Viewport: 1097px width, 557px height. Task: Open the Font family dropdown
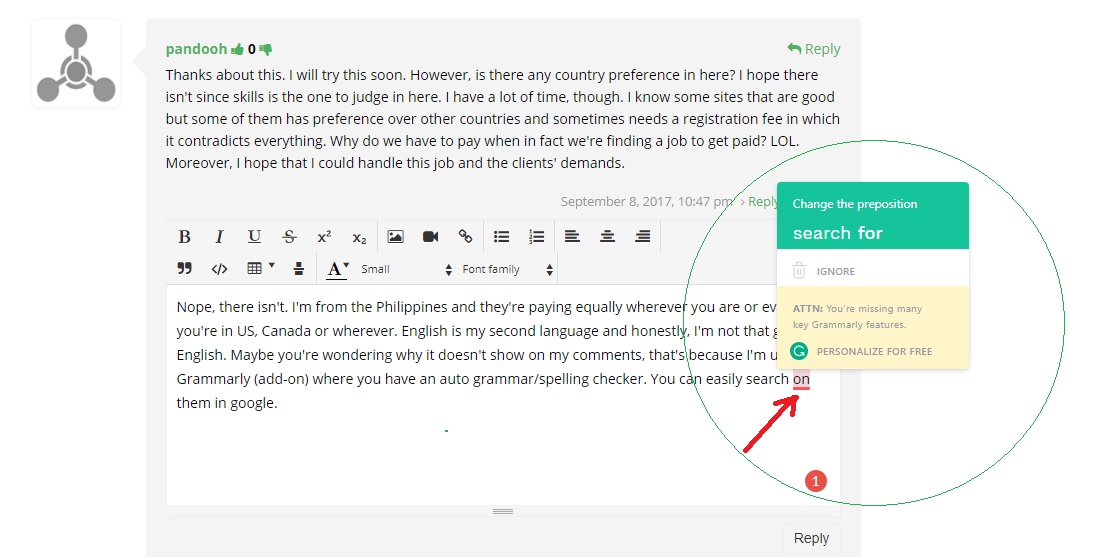tap(507, 269)
